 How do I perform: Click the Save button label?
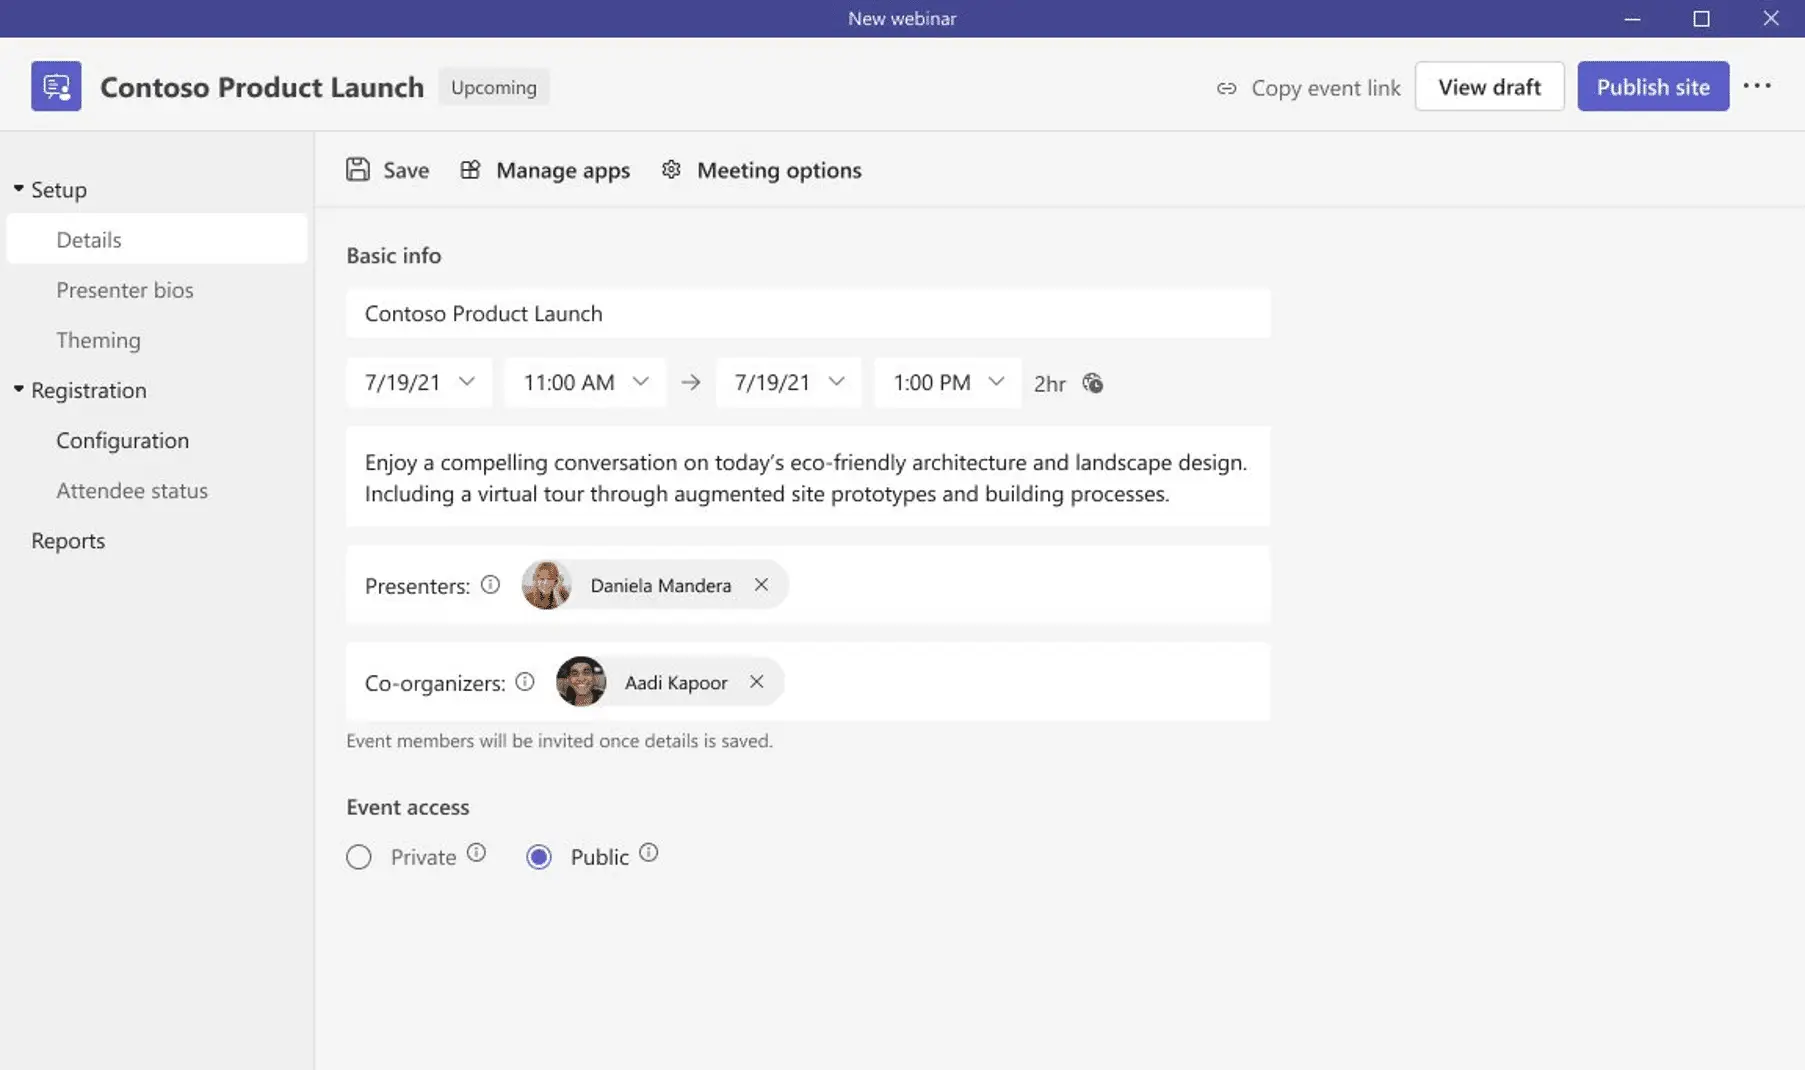406,170
